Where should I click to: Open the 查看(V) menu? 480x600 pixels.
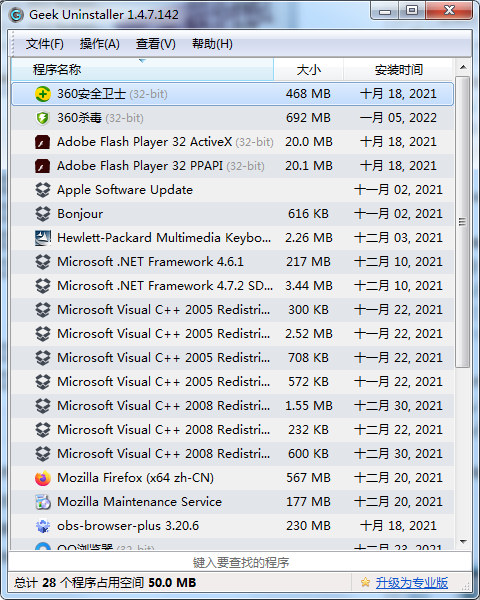pos(155,44)
